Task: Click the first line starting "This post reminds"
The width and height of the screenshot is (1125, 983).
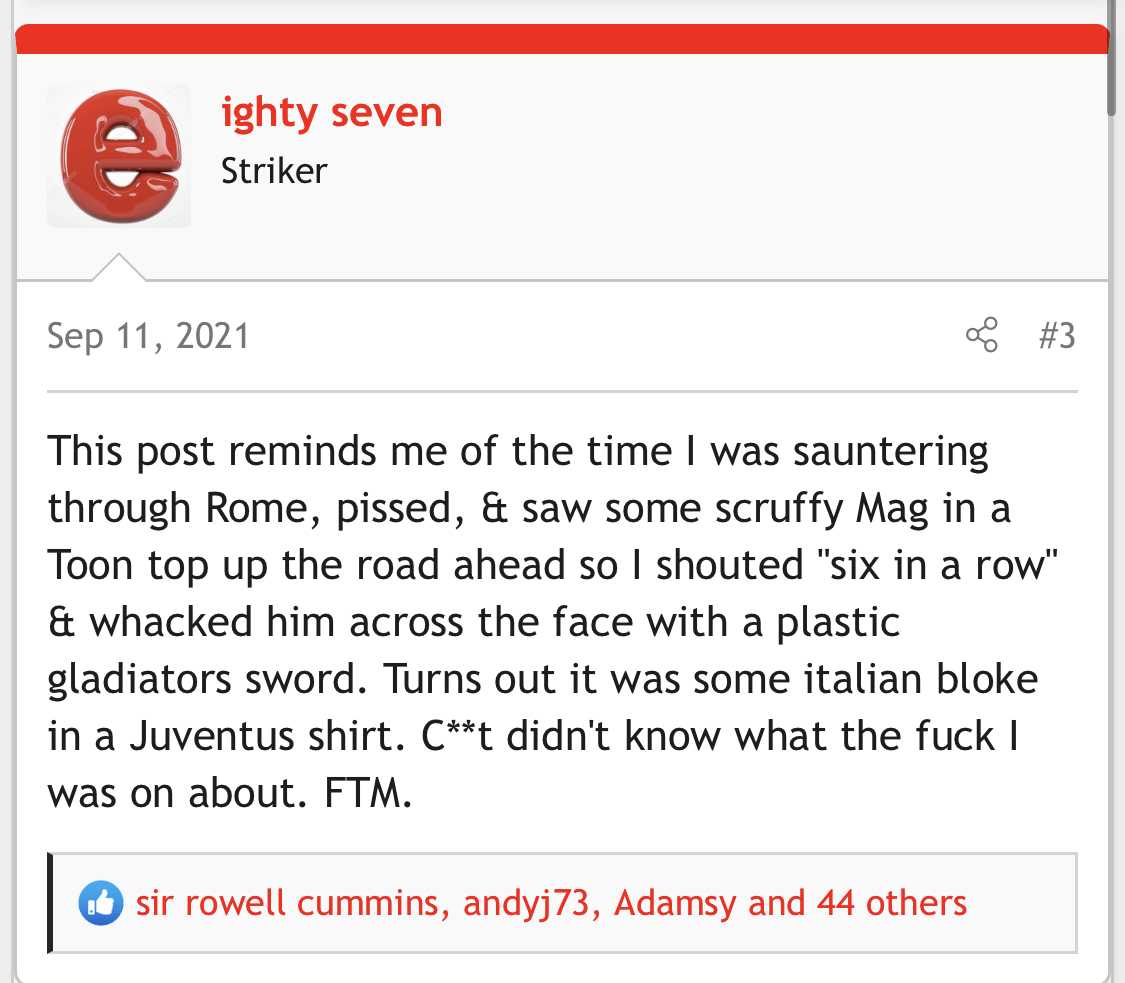Action: pyautogui.click(x=517, y=451)
